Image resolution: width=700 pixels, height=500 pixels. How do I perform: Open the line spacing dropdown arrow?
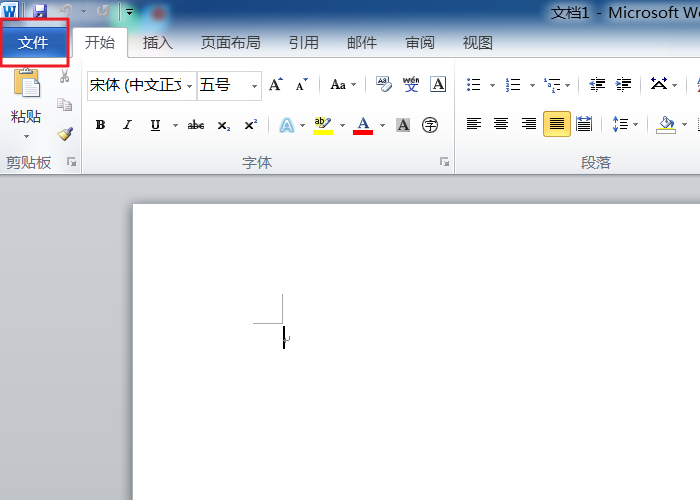click(636, 124)
